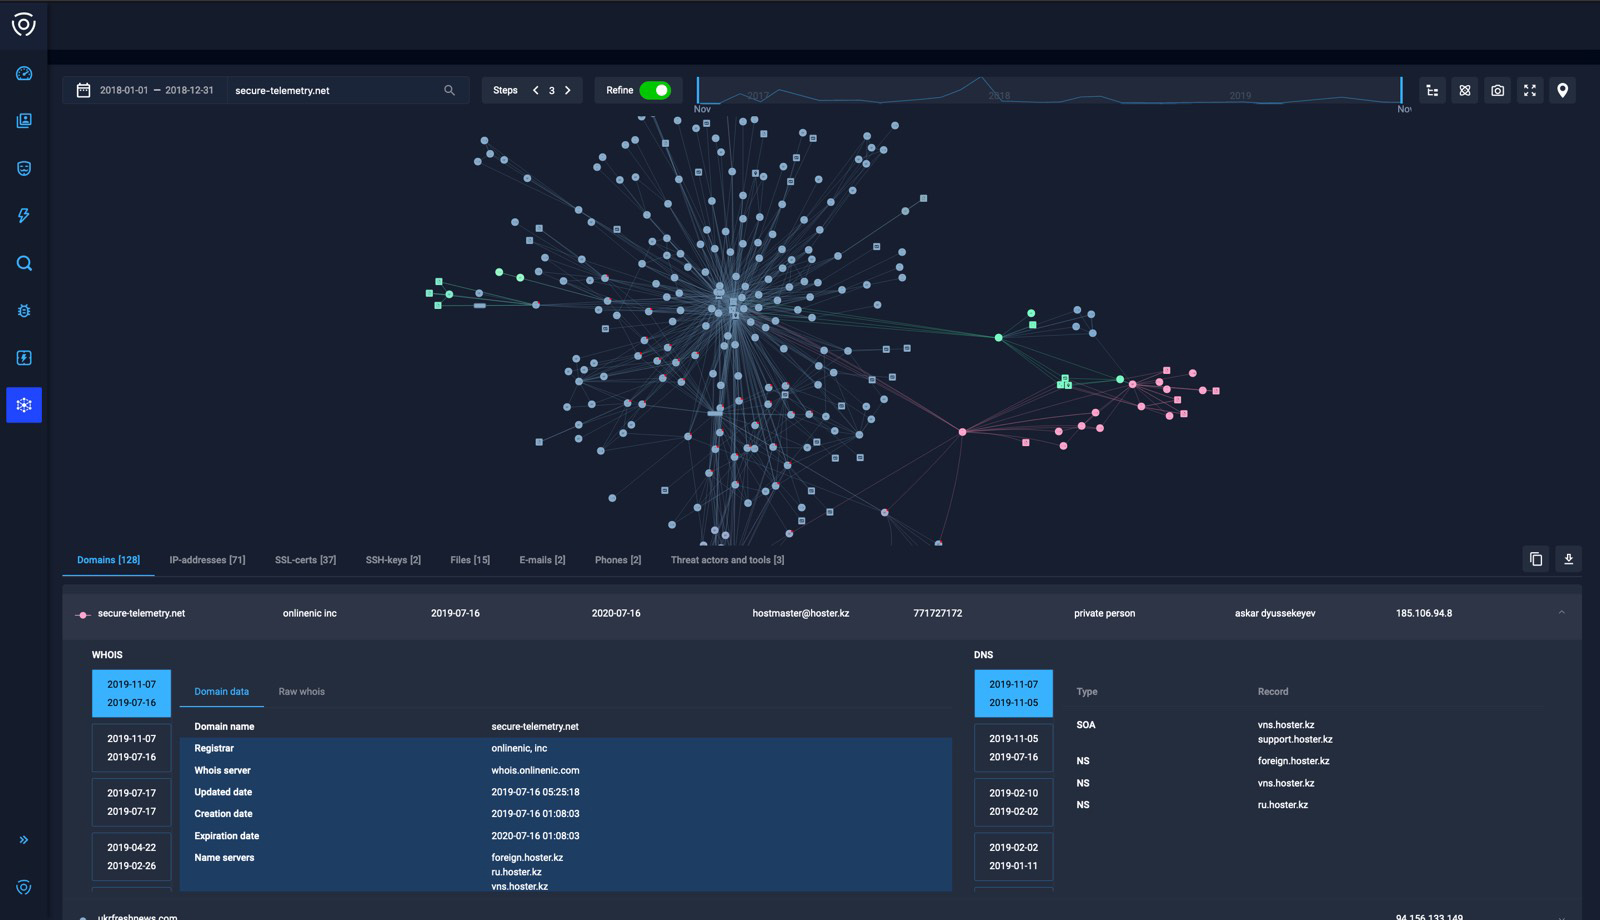
Task: Select the 2019-02-10 DNS record date
Action: 1013,802
